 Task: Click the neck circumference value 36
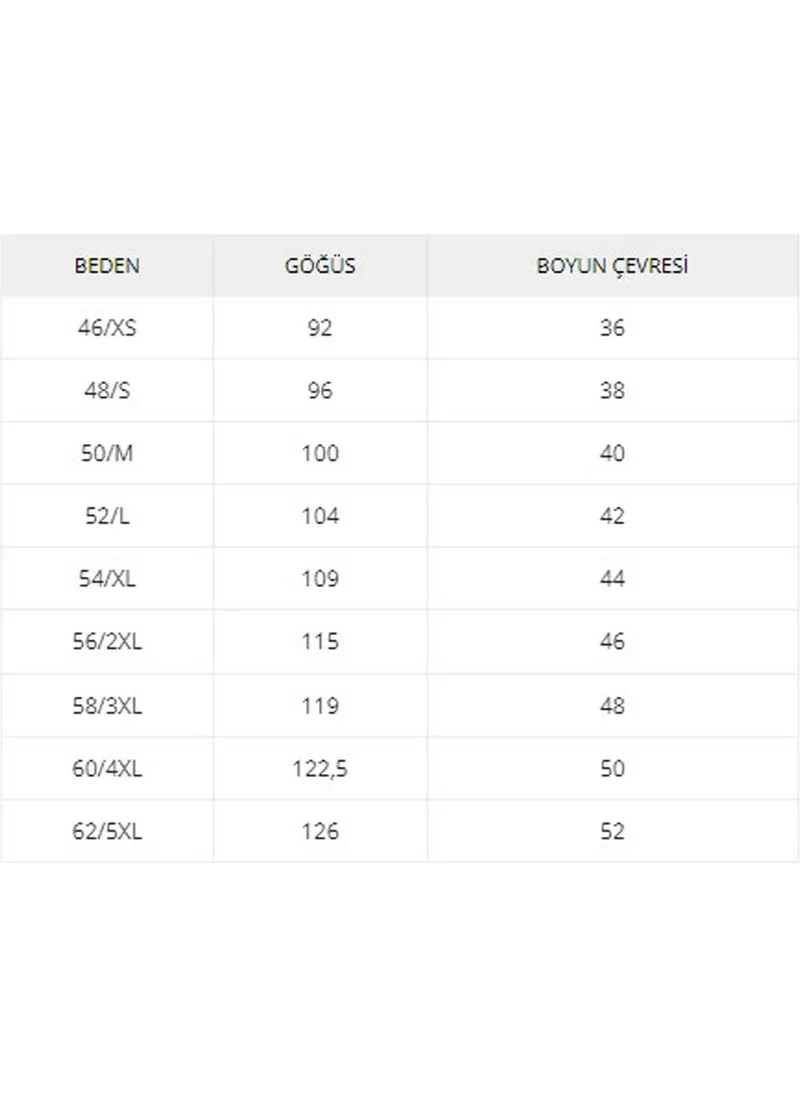click(x=613, y=328)
